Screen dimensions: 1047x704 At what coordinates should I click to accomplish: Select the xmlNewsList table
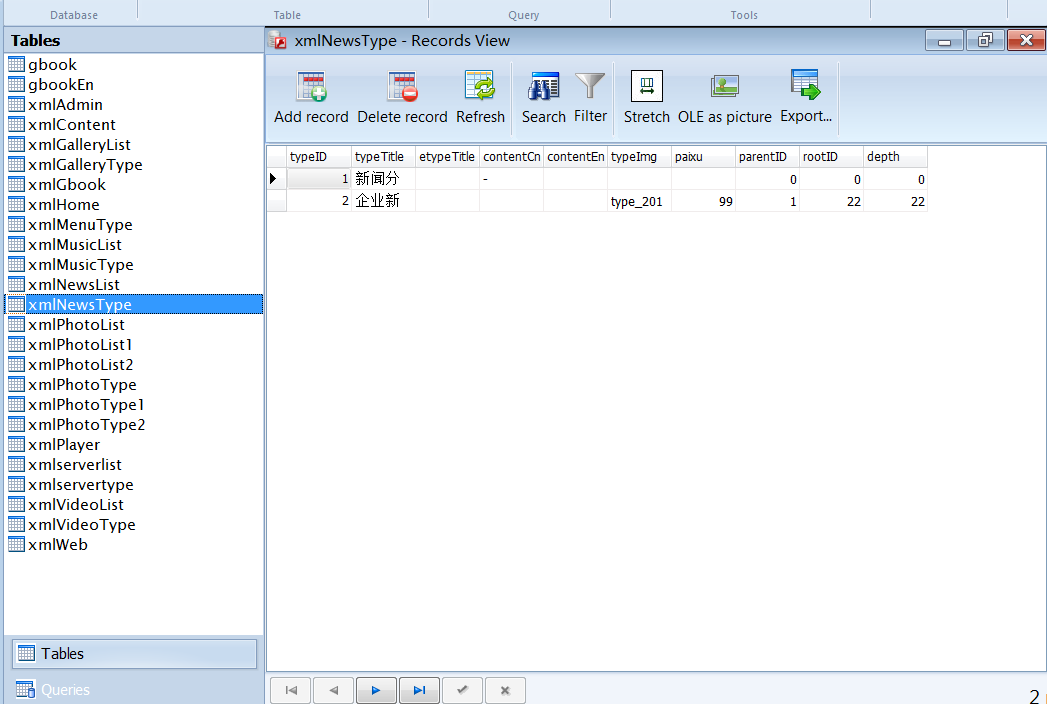[x=73, y=285]
